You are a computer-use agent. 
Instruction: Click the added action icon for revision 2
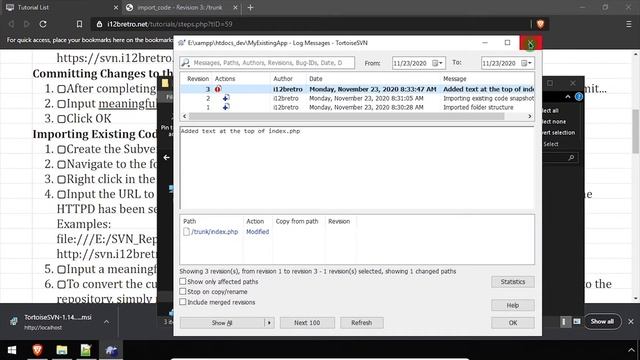coord(226,98)
